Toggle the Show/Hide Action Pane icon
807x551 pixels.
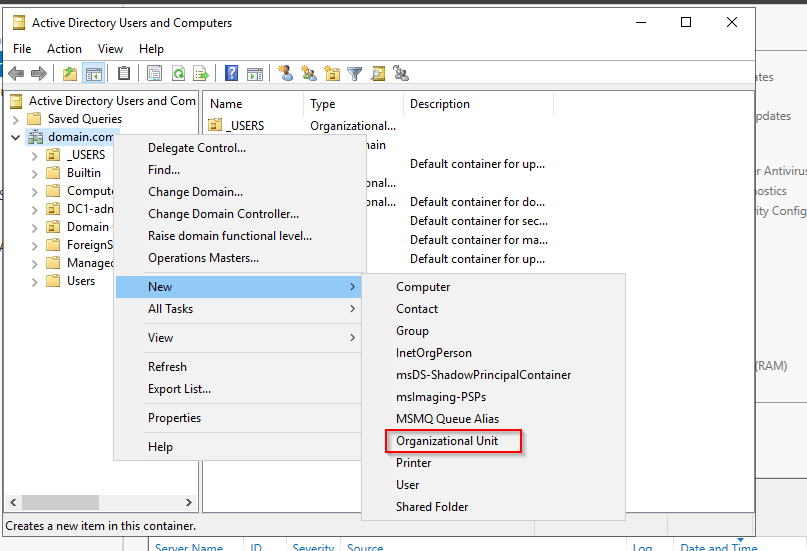pos(254,74)
